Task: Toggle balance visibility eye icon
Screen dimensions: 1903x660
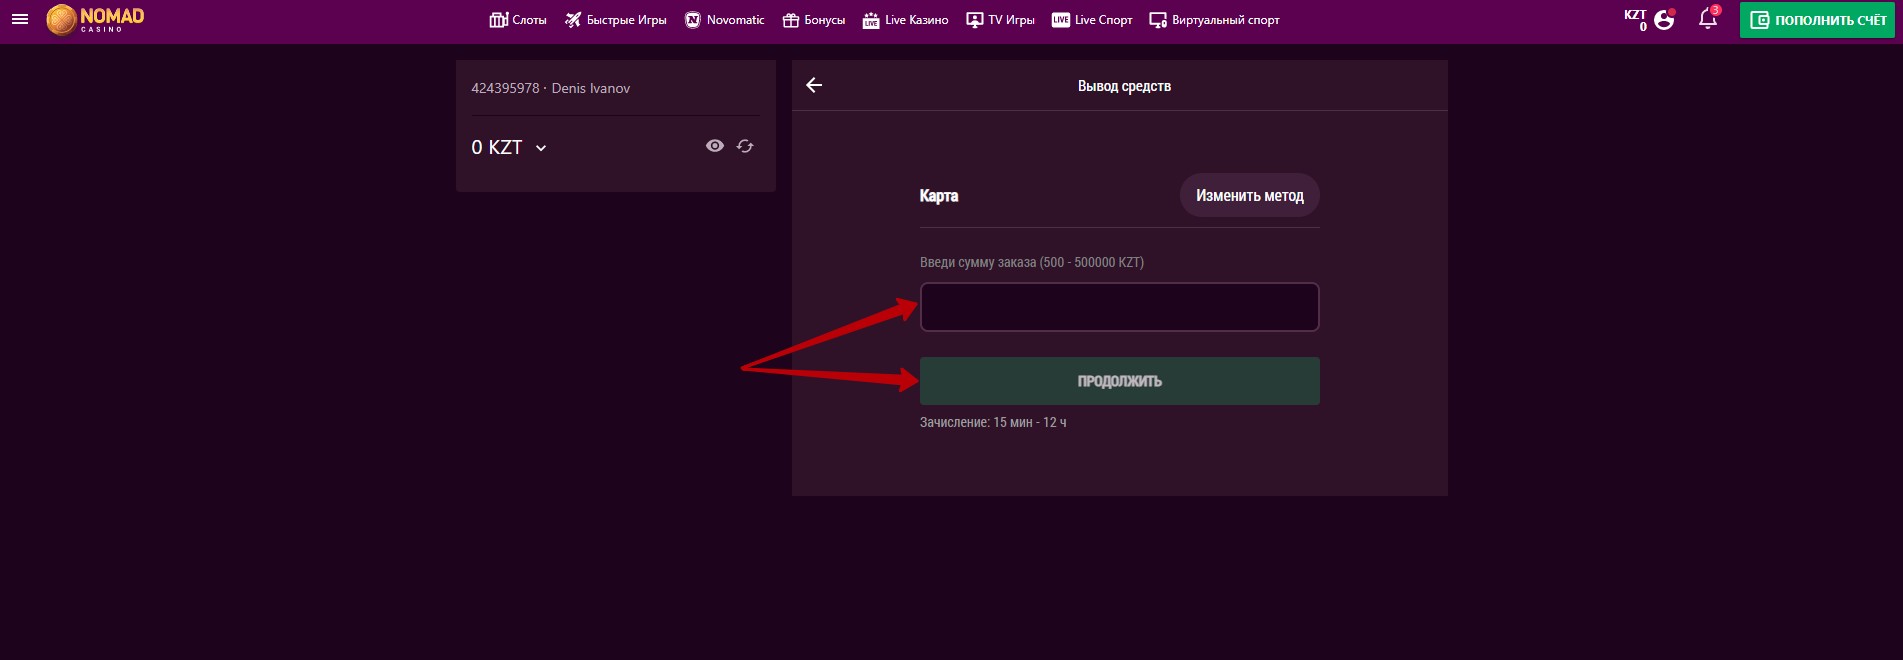Action: (715, 146)
